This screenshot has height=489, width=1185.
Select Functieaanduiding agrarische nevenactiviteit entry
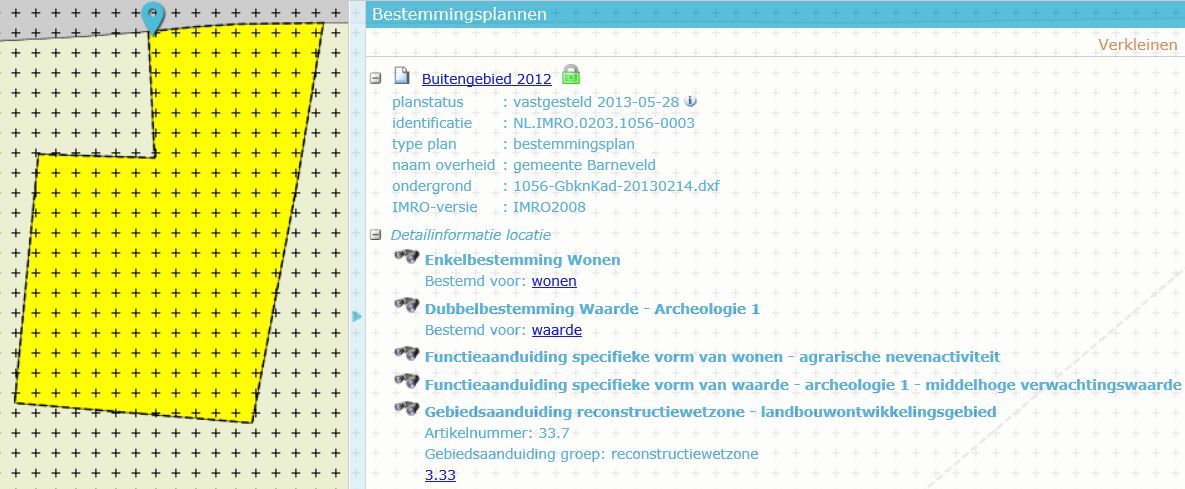pyautogui.click(x=712, y=357)
